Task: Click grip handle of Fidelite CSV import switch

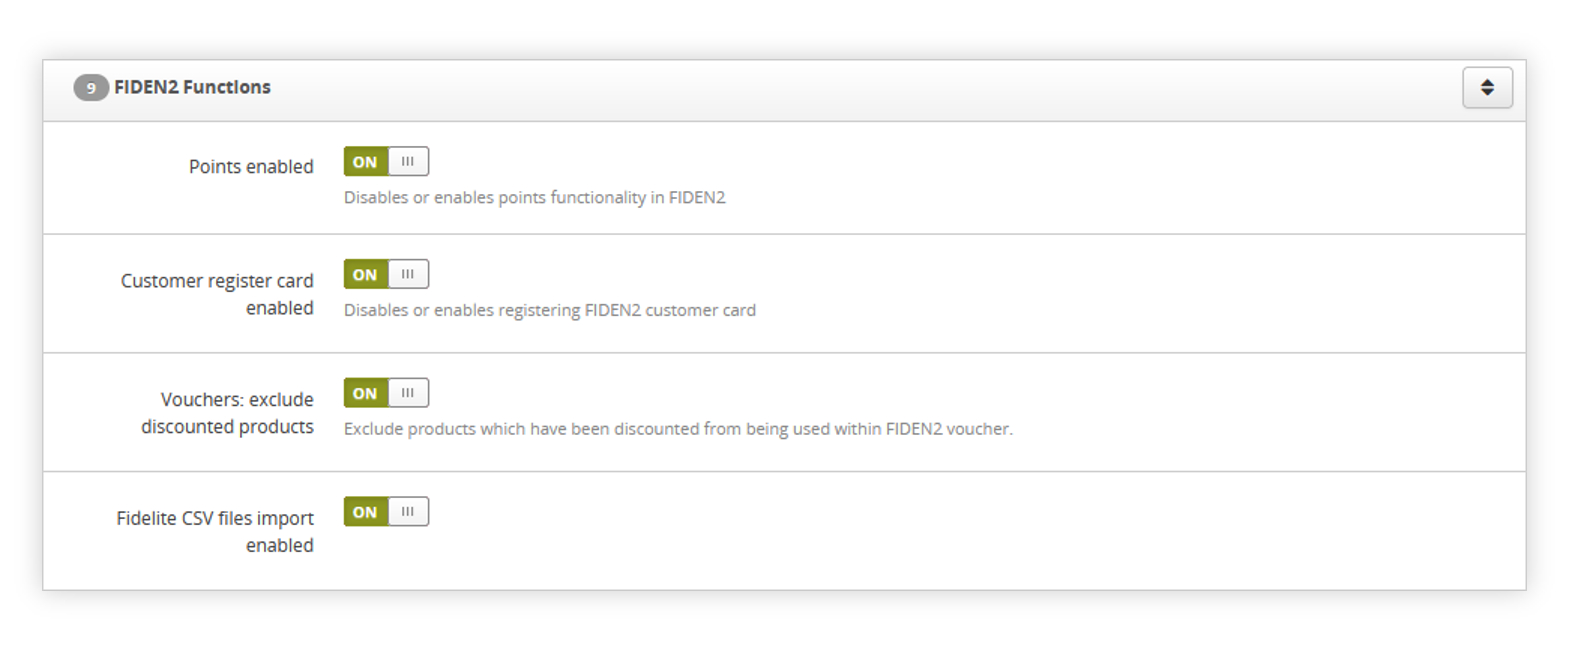Action: pos(408,512)
